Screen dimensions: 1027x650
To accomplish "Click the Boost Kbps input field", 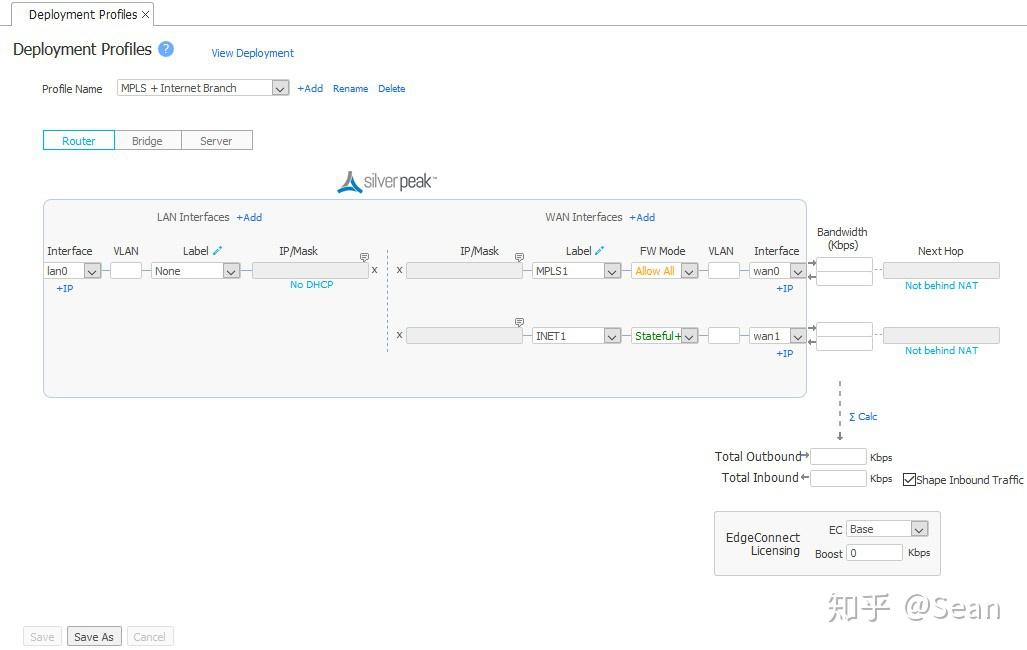I will 874,552.
